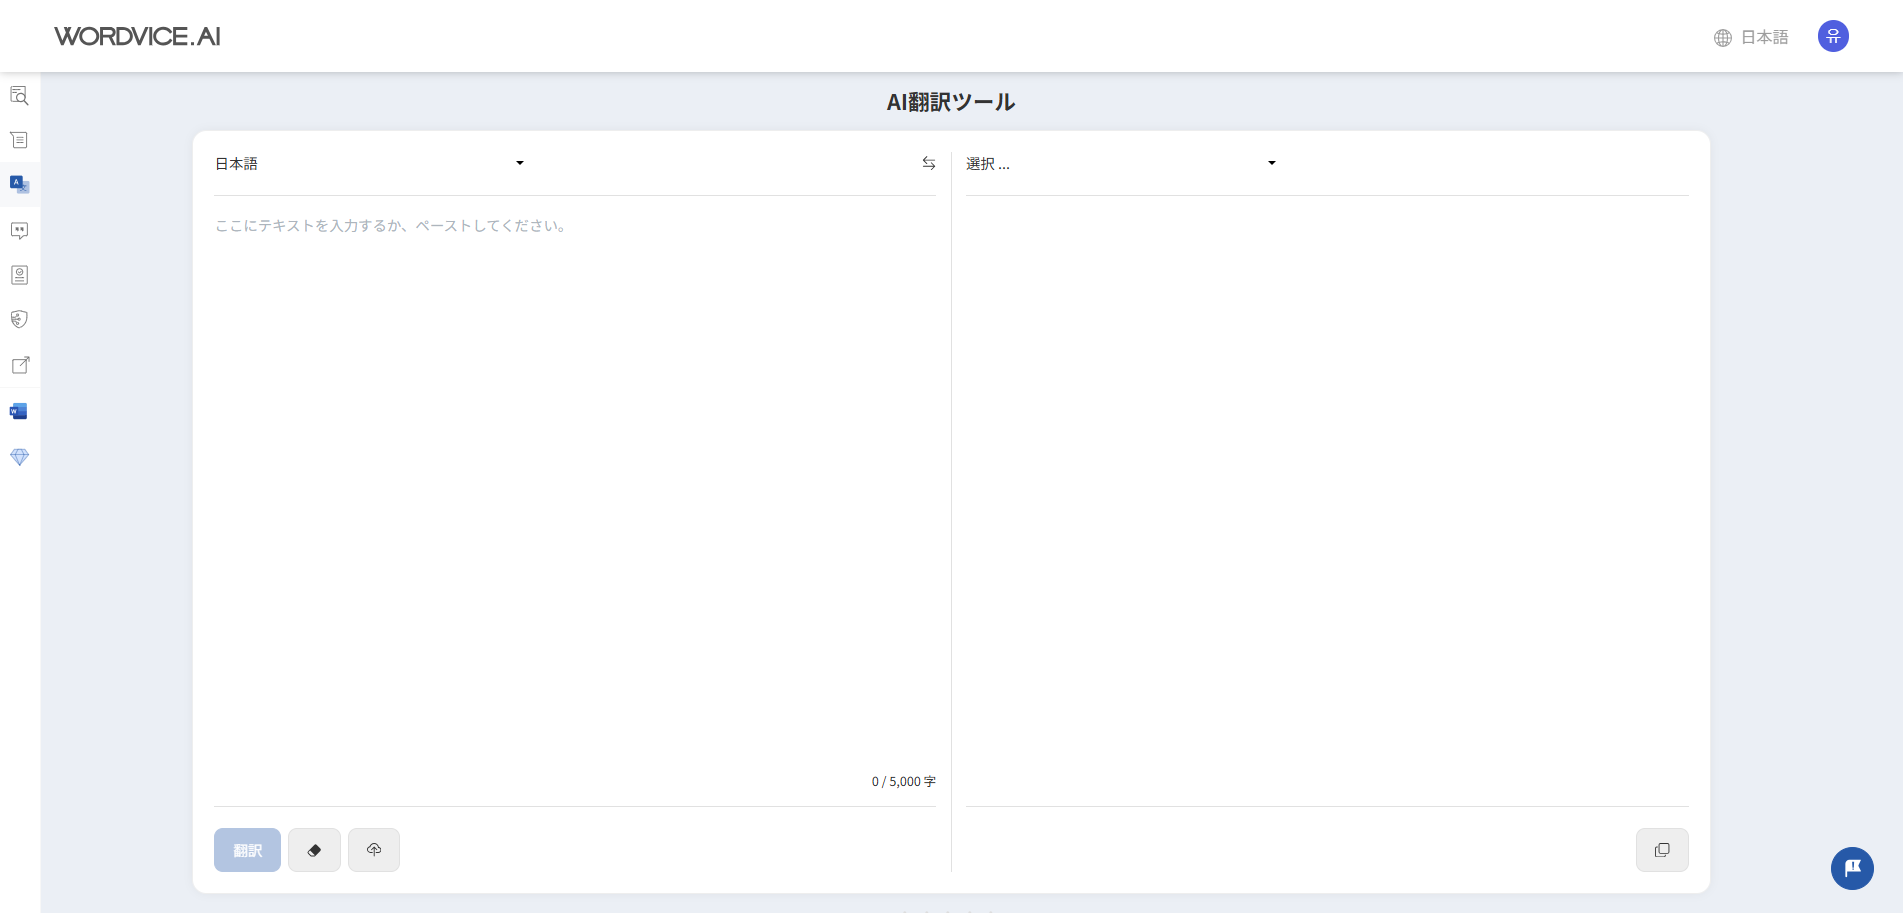This screenshot has width=1903, height=913.
Task: Open the Word add-in icon
Action: (x=19, y=410)
